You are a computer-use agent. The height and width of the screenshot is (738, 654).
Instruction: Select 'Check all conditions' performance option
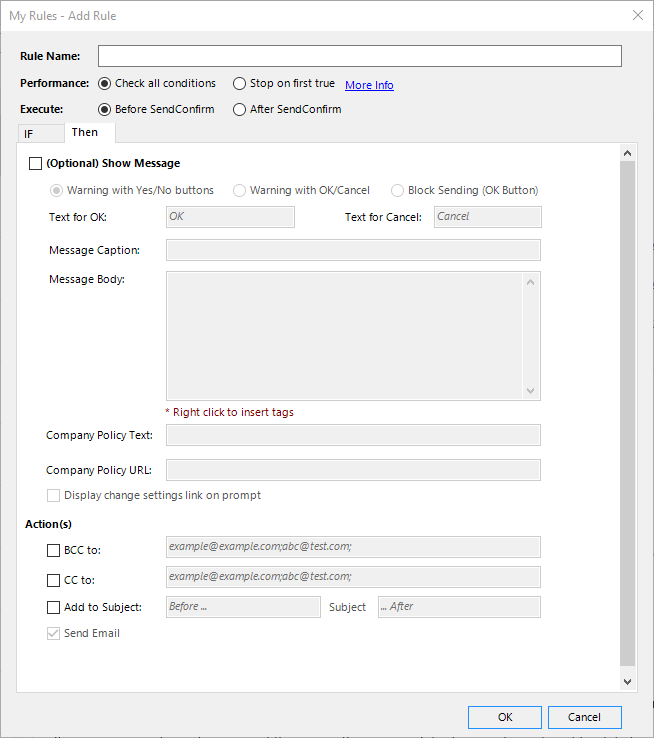click(105, 84)
